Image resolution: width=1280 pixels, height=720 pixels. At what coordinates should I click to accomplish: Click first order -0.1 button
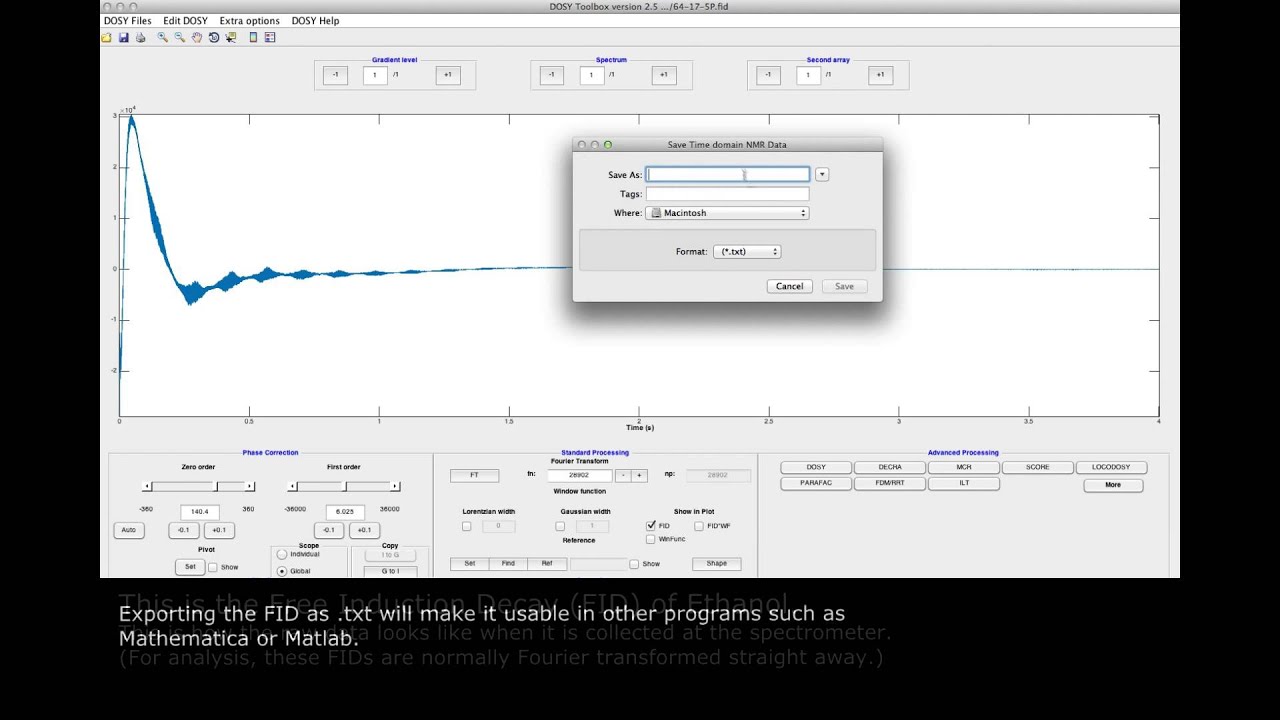point(329,530)
